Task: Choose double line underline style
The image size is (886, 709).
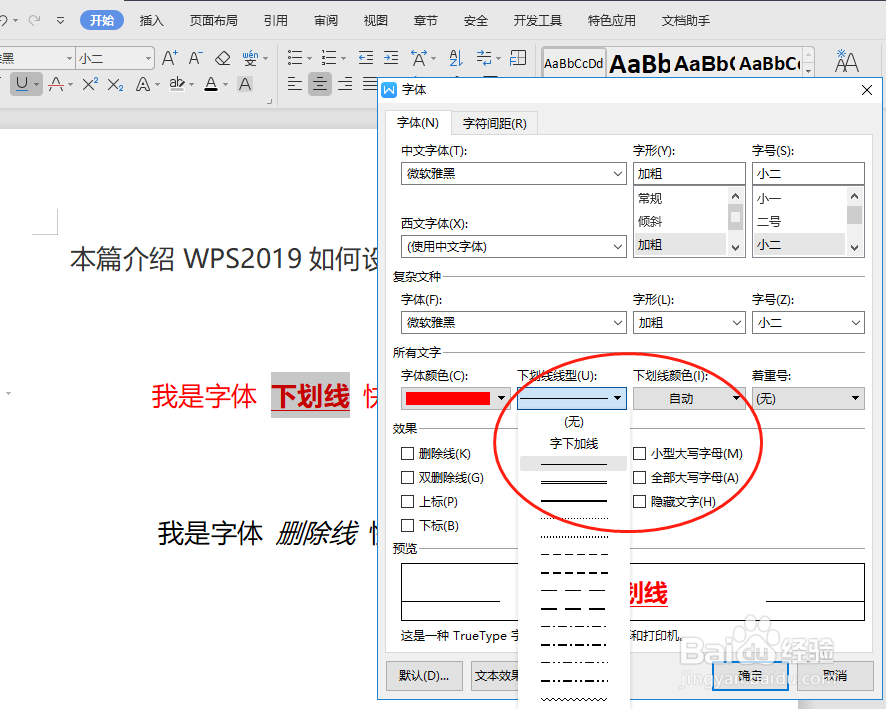Action: [574, 482]
